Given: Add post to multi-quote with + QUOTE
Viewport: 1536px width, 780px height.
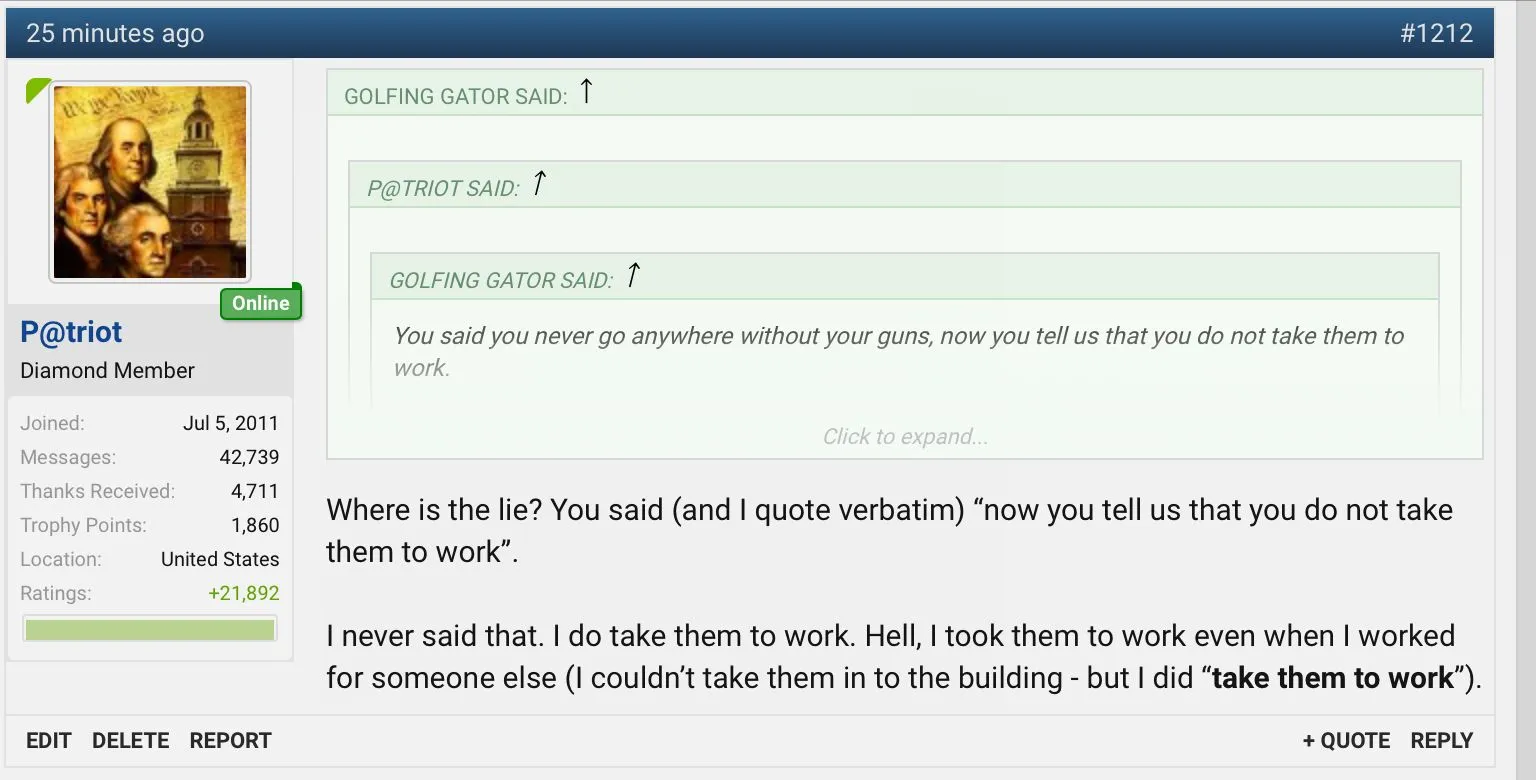Looking at the screenshot, I should coord(1345,741).
